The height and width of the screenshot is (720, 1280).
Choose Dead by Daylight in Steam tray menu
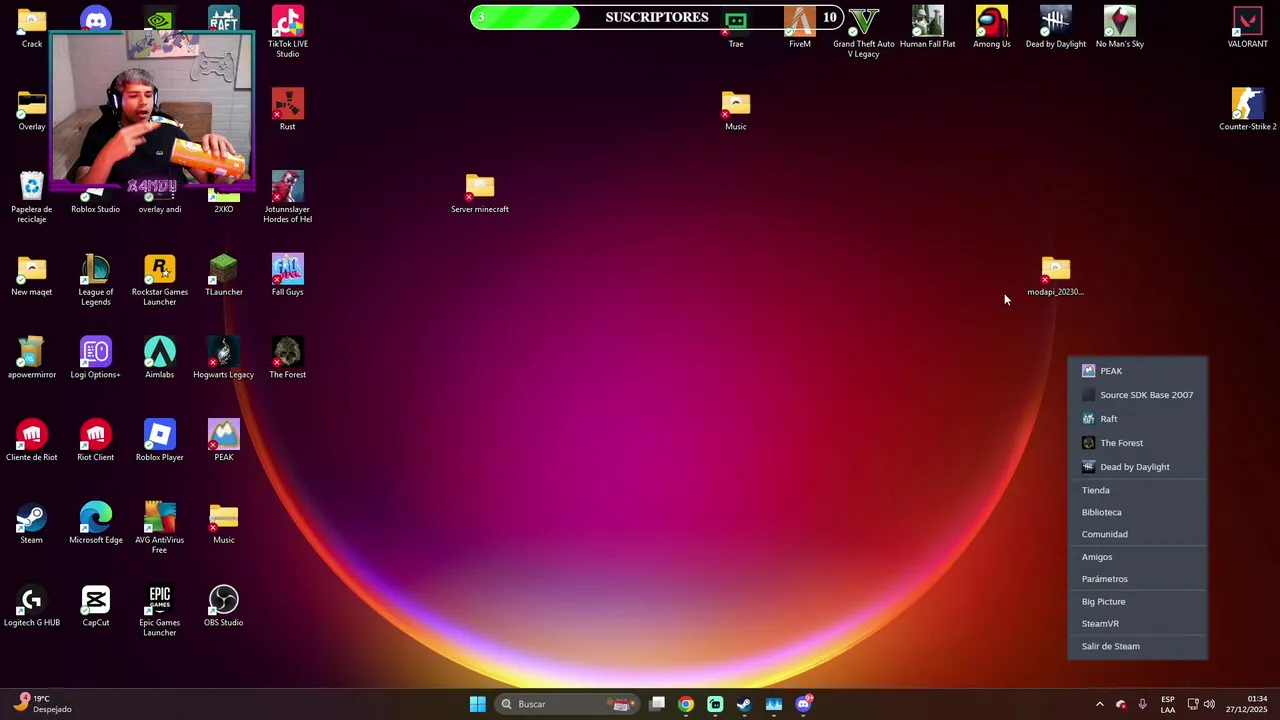click(1138, 467)
